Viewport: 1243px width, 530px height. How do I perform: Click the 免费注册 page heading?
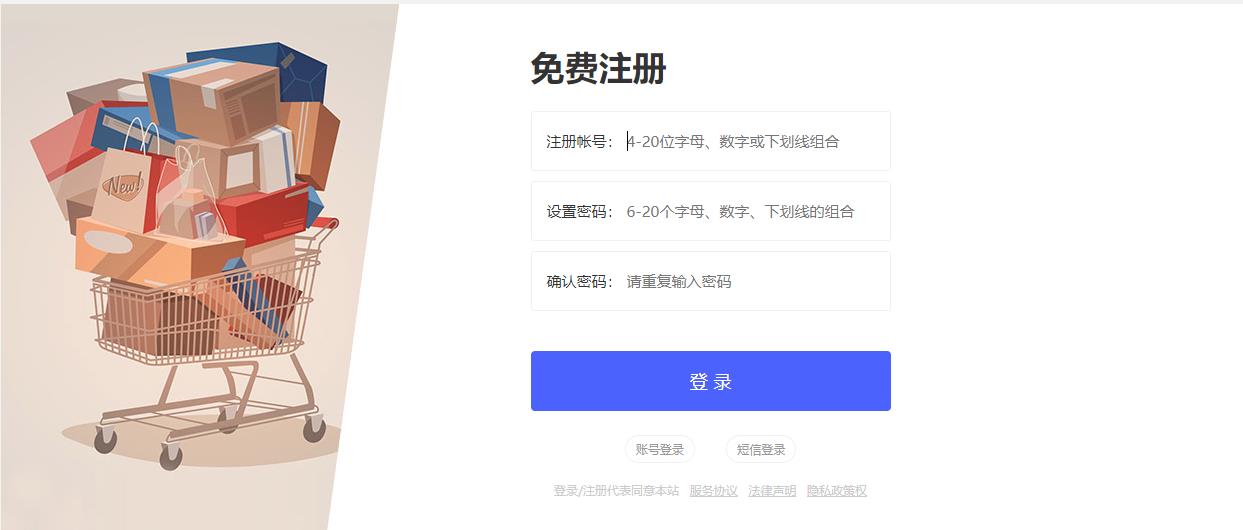click(x=598, y=69)
